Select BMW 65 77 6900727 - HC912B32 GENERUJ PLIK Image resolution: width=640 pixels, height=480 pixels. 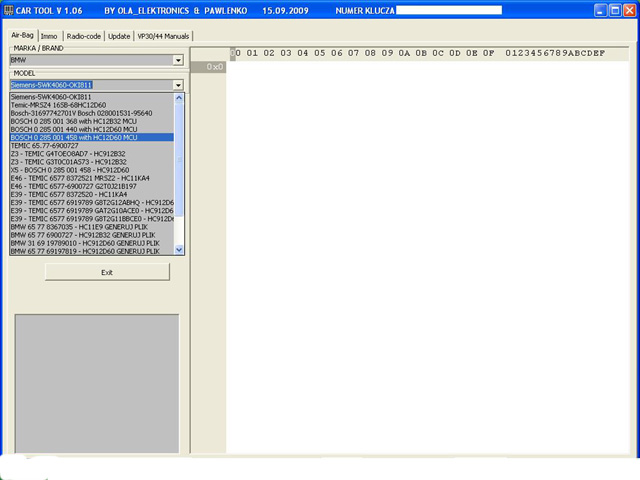click(x=92, y=235)
